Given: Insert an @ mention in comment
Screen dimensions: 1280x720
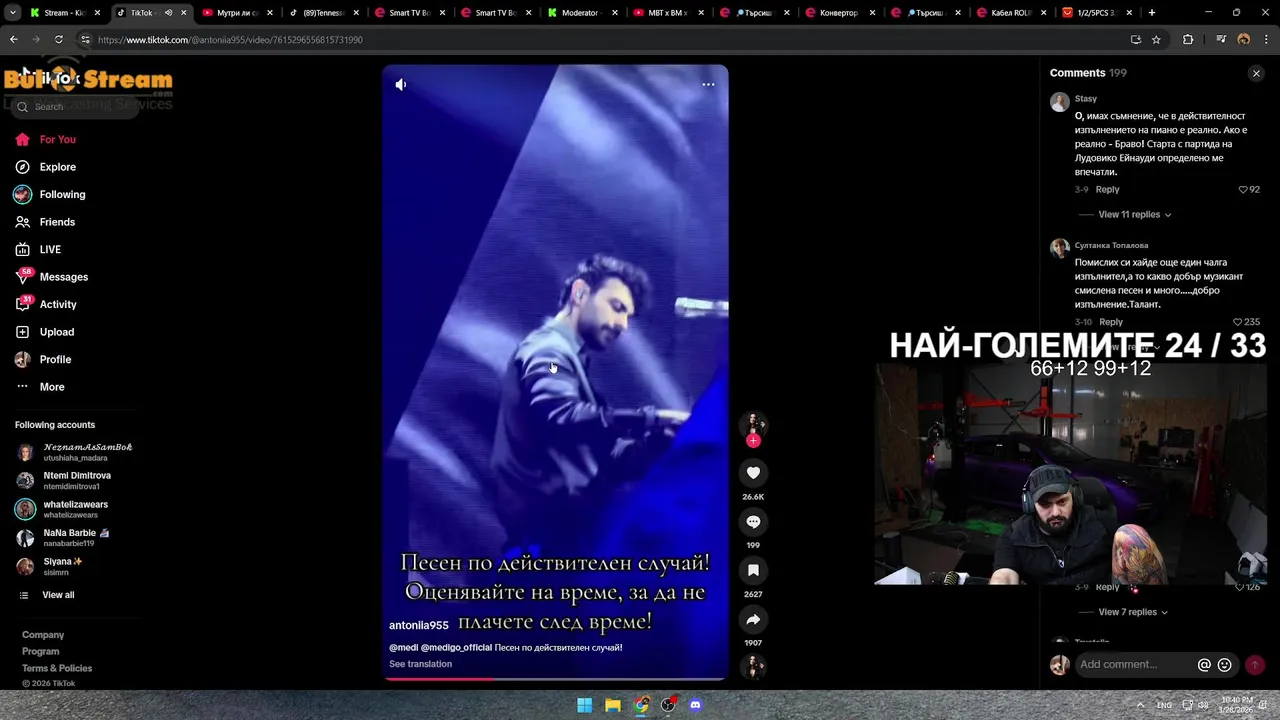Looking at the screenshot, I should tap(1204, 665).
